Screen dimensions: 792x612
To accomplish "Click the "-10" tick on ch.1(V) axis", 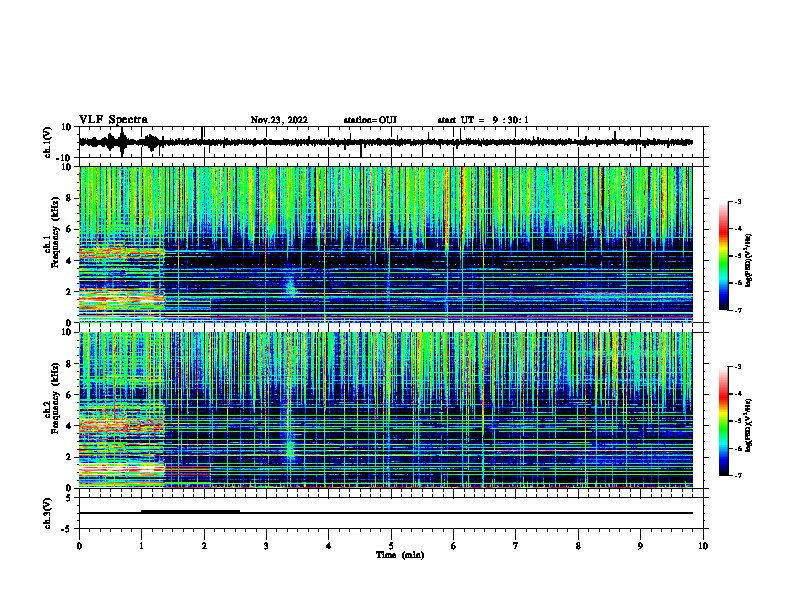I will point(65,158).
